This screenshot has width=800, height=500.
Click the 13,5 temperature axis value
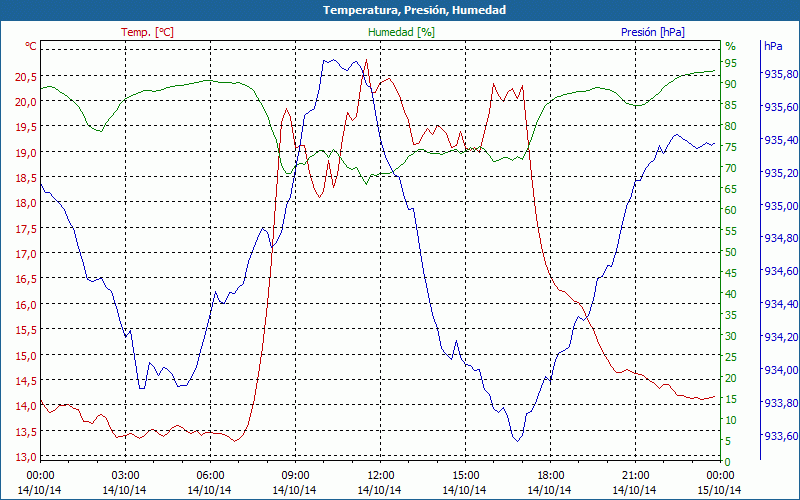[x=26, y=432]
